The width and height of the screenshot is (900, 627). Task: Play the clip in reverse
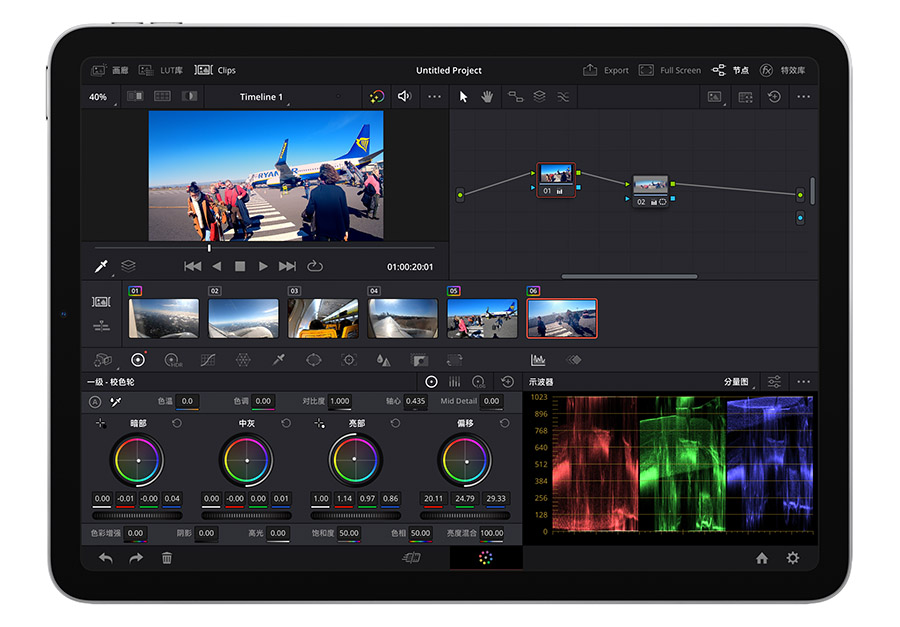click(216, 266)
